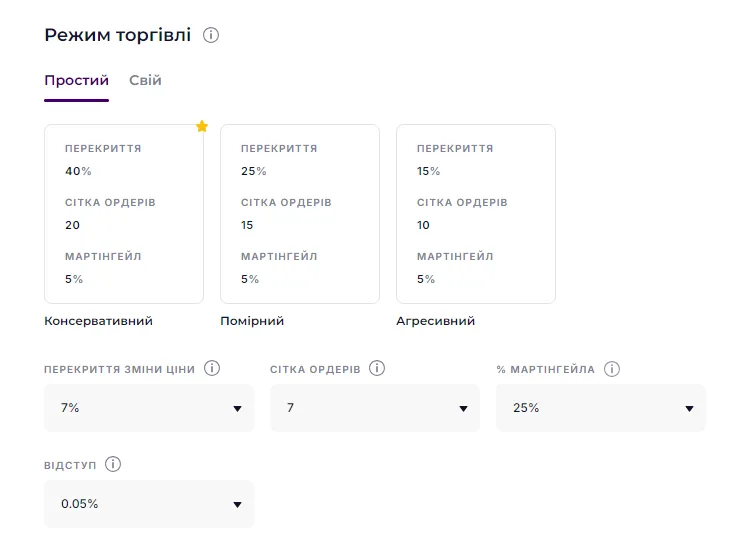This screenshot has width=746, height=533.
Task: Open the Сітка ордерів dropdown showing 7
Action: pyautogui.click(x=375, y=408)
